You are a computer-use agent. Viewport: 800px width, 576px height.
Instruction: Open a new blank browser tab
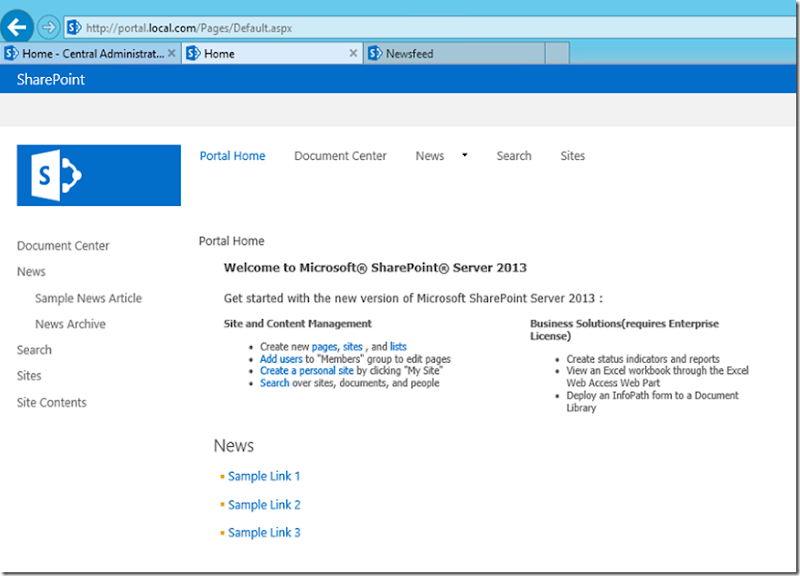click(557, 54)
